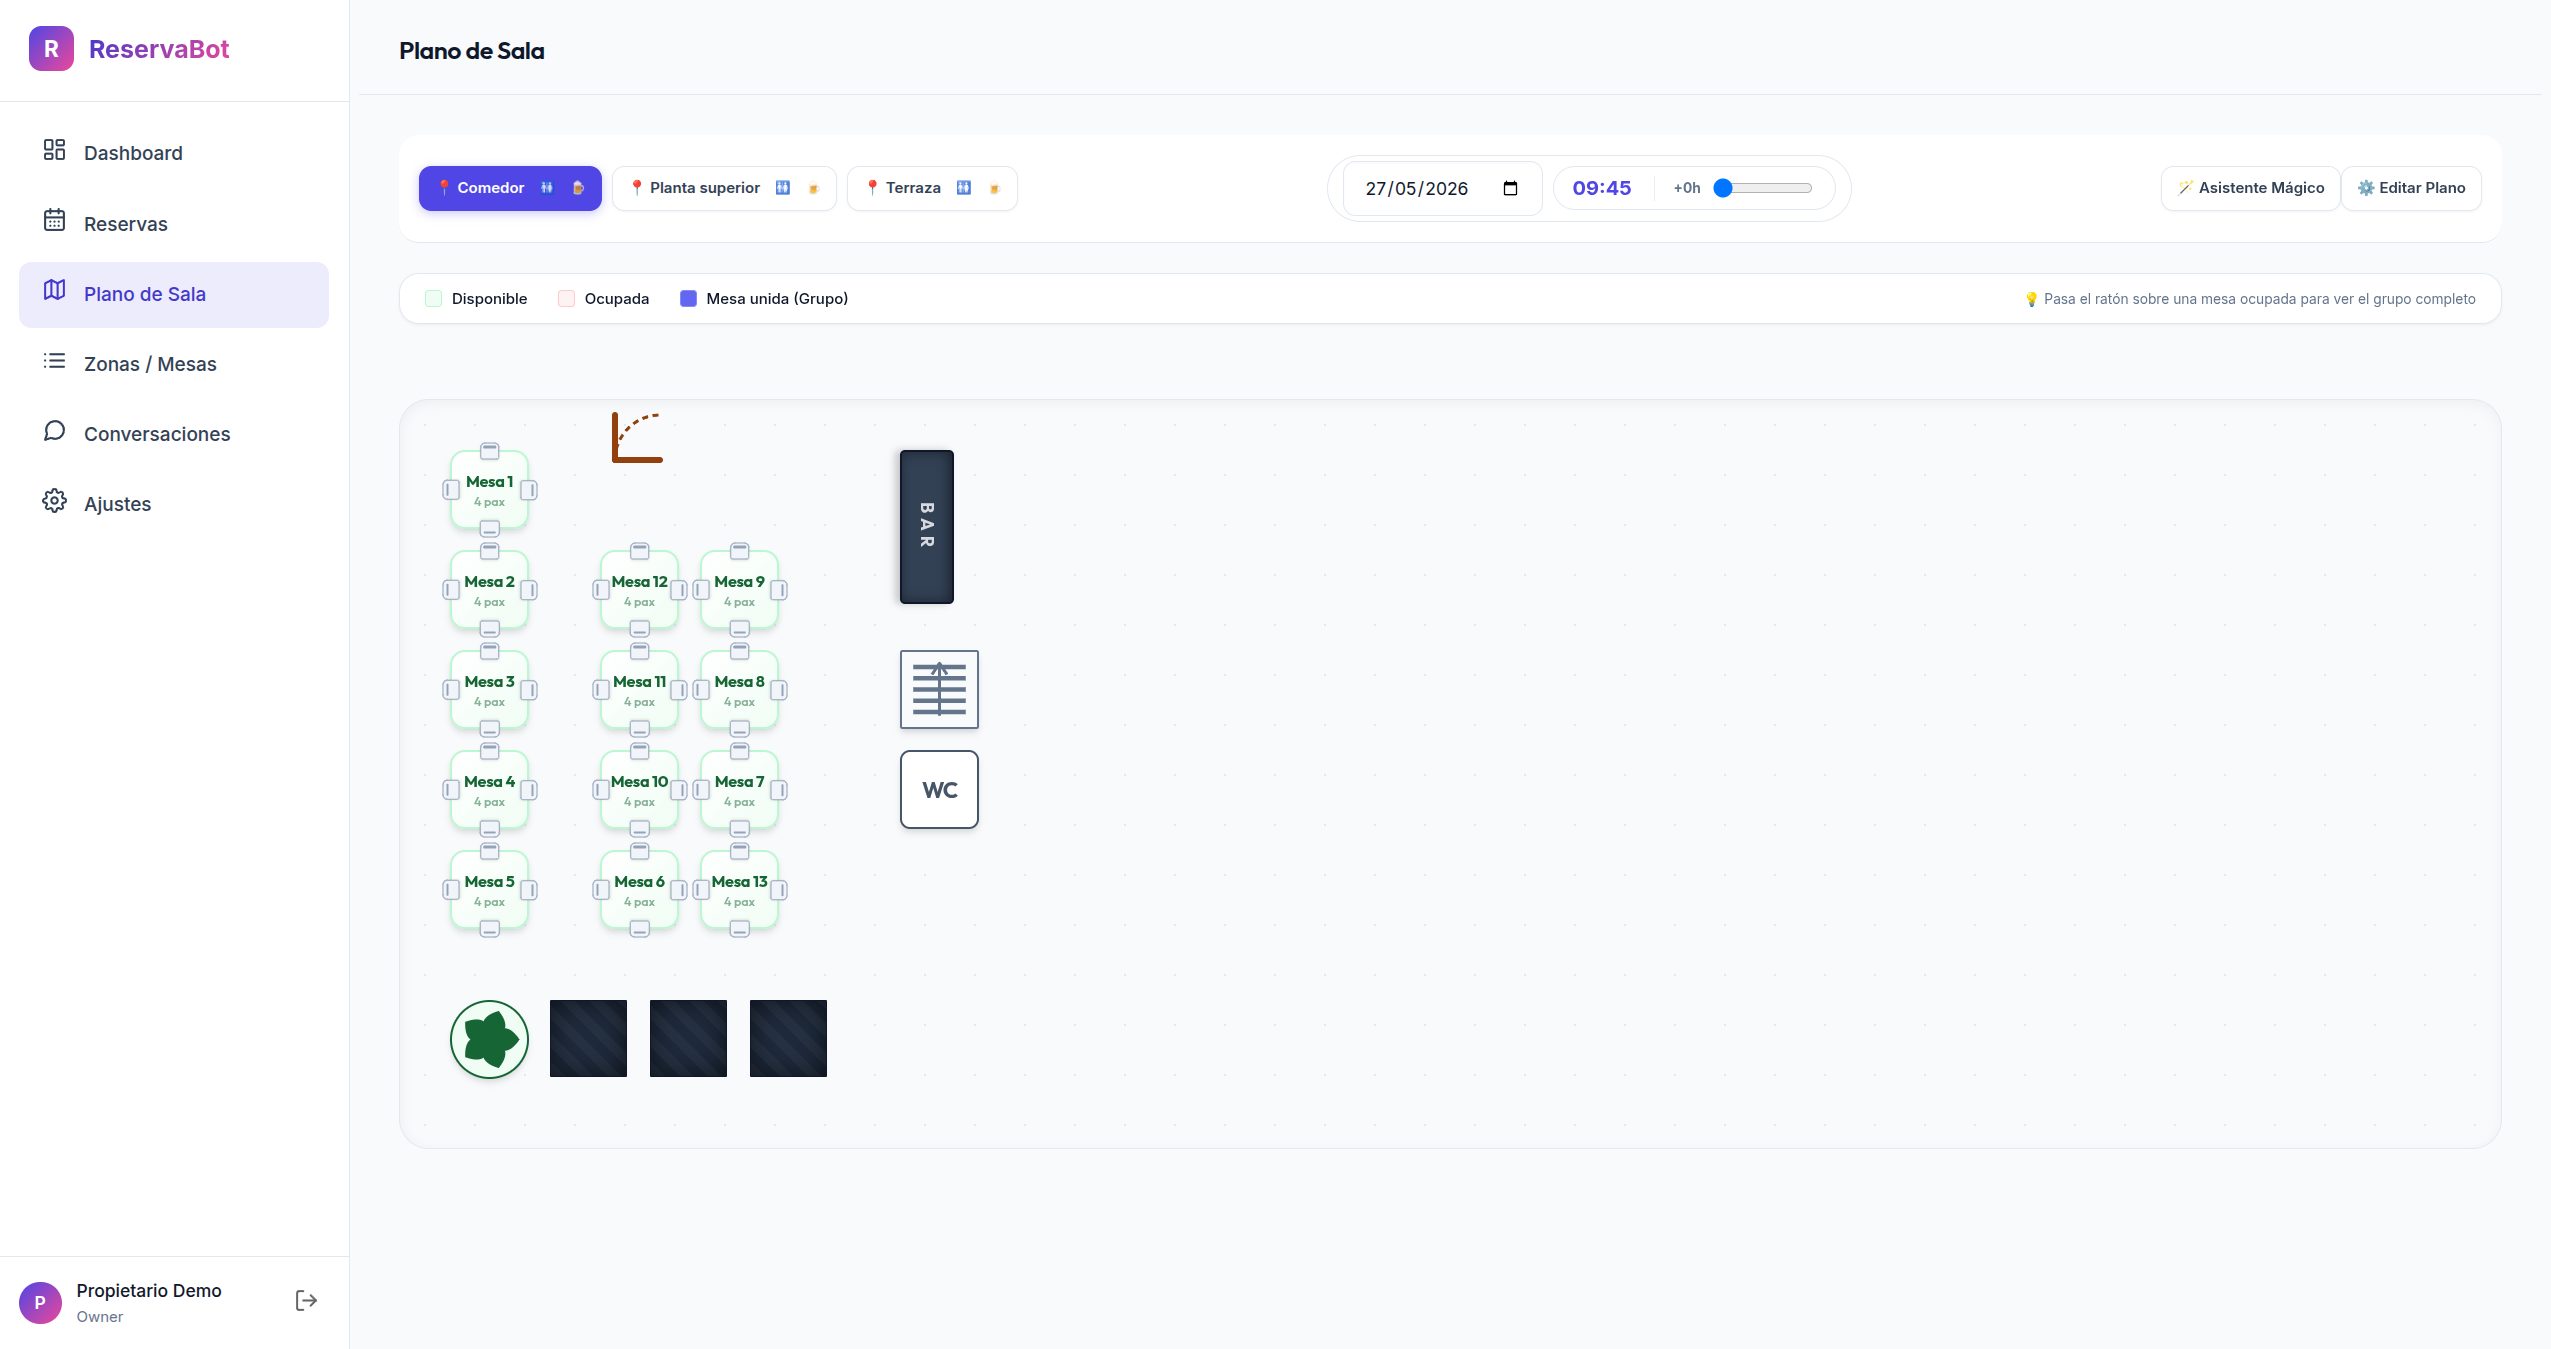Select Mesa 12 table
2551x1349 pixels.
639,590
